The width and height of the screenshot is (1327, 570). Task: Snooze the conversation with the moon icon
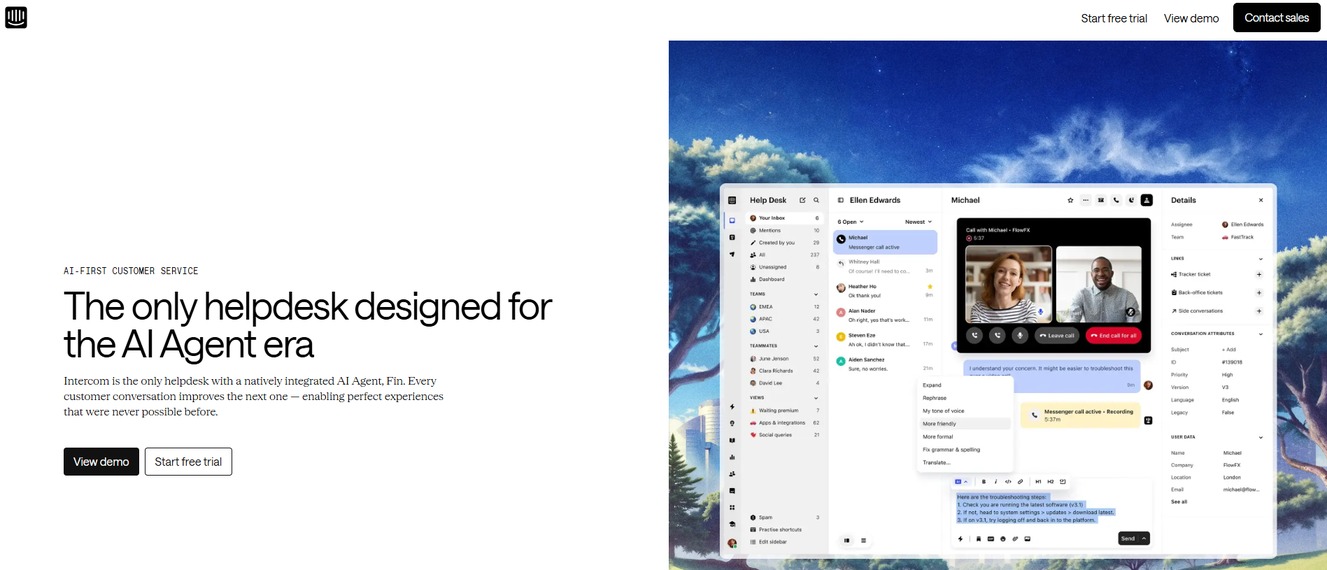pos(1131,200)
